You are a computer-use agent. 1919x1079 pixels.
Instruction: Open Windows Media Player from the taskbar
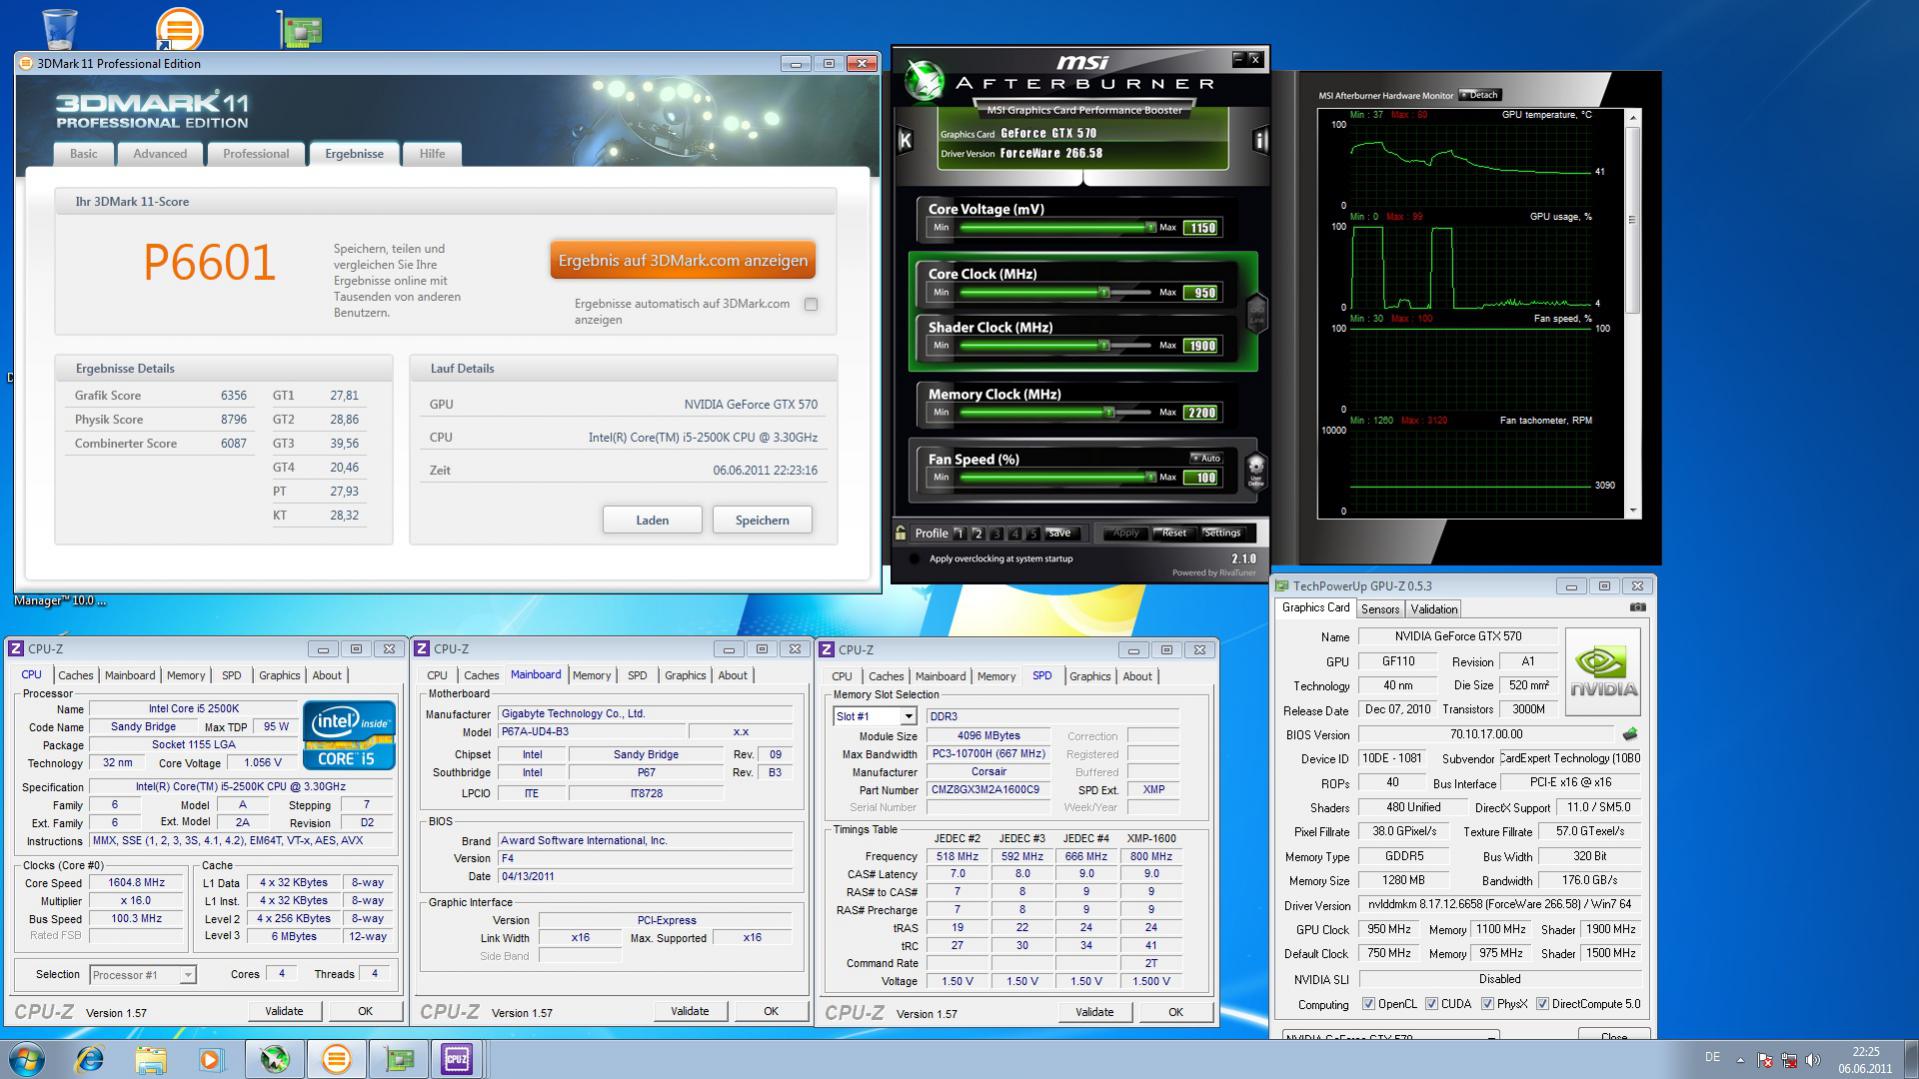(211, 1058)
